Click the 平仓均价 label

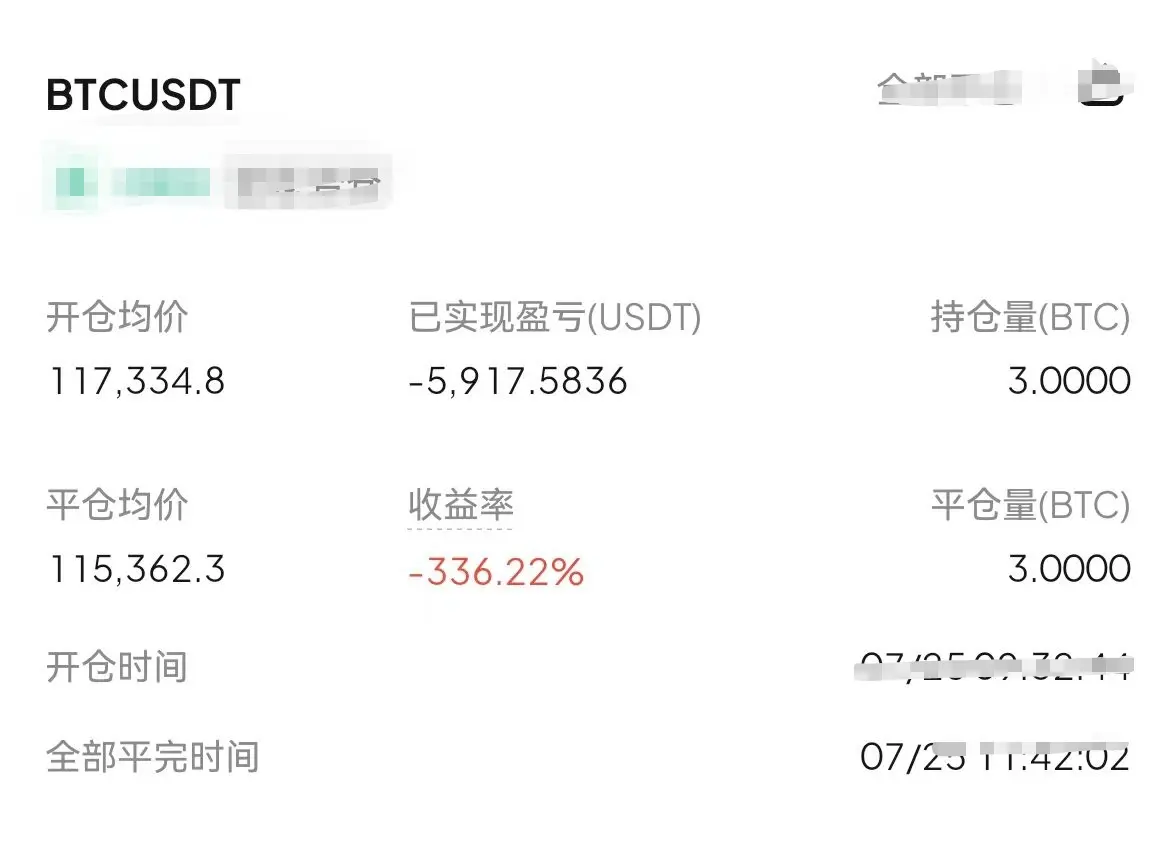pos(117,505)
